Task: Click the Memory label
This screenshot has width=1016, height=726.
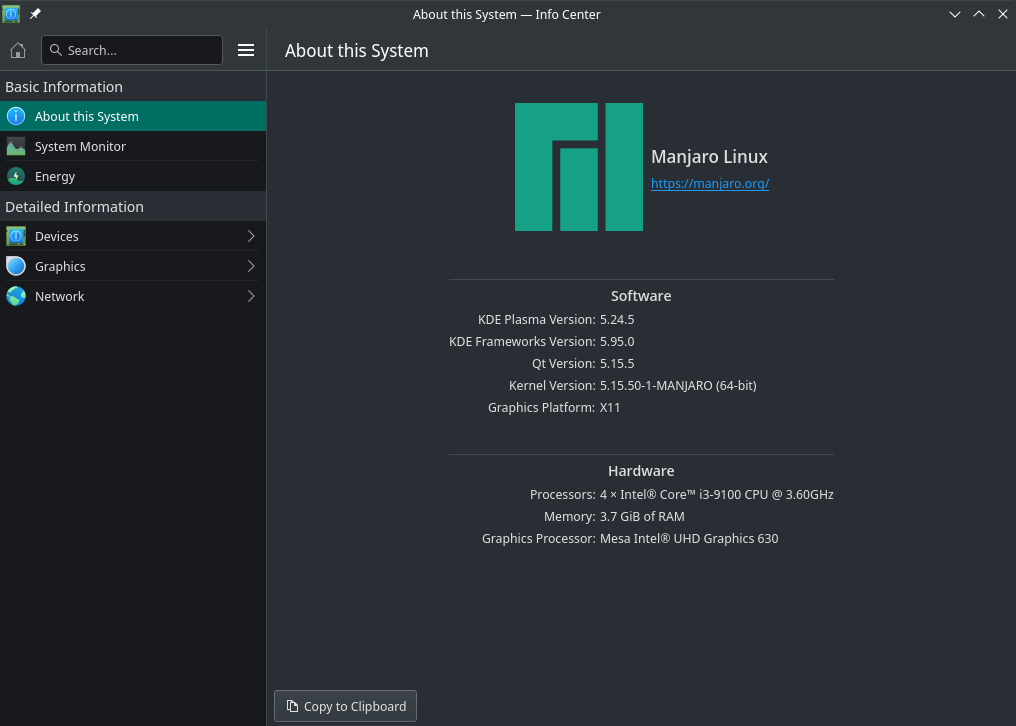Action: pyautogui.click(x=570, y=517)
